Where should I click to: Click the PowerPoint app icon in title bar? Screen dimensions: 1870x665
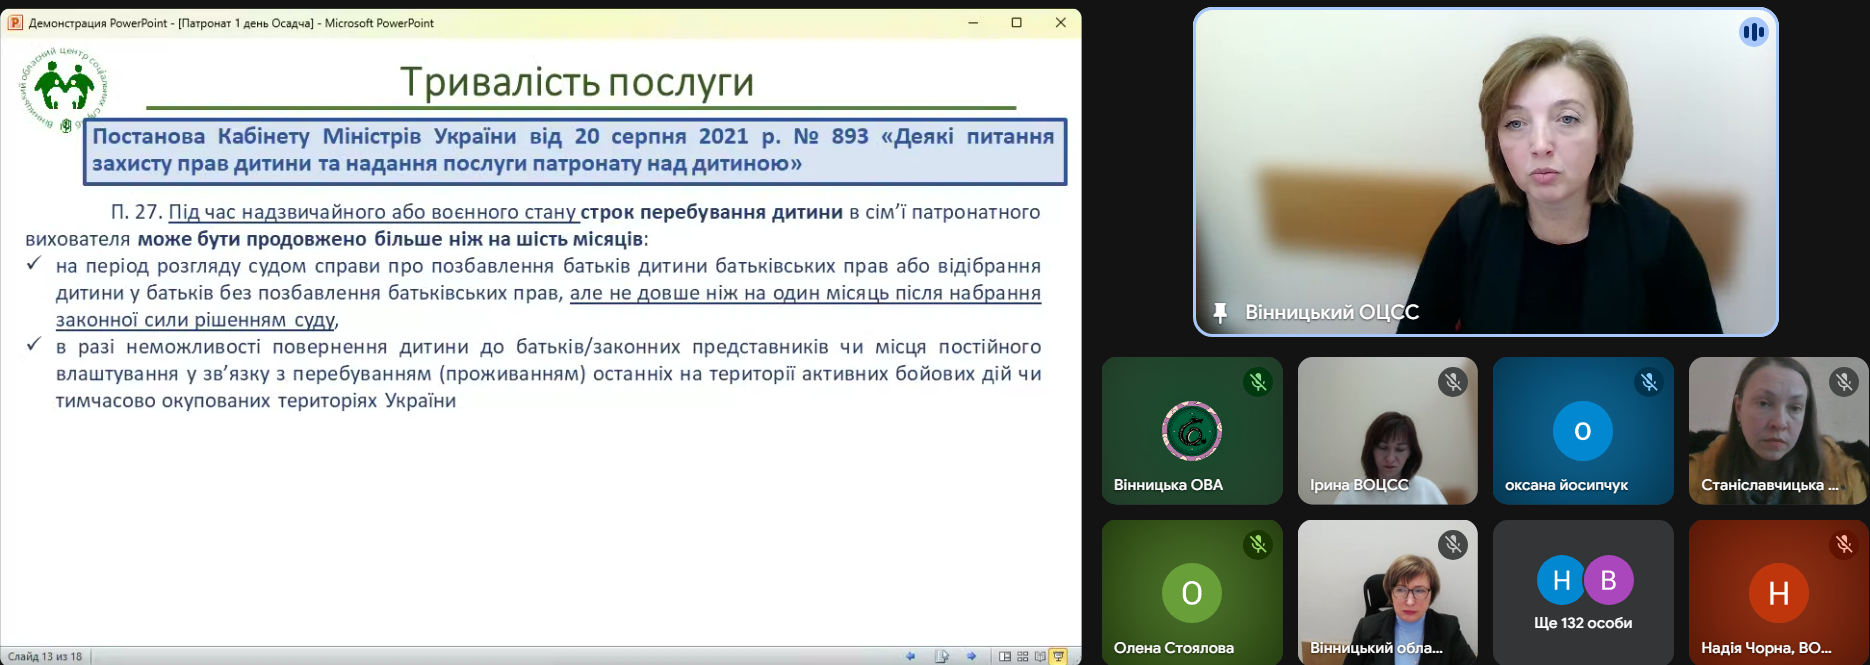15,23
